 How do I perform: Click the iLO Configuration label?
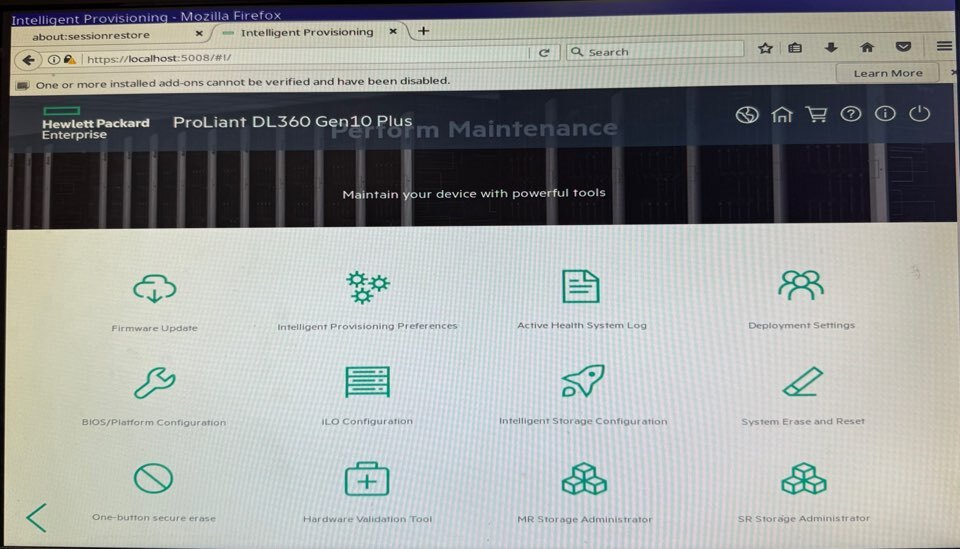367,421
